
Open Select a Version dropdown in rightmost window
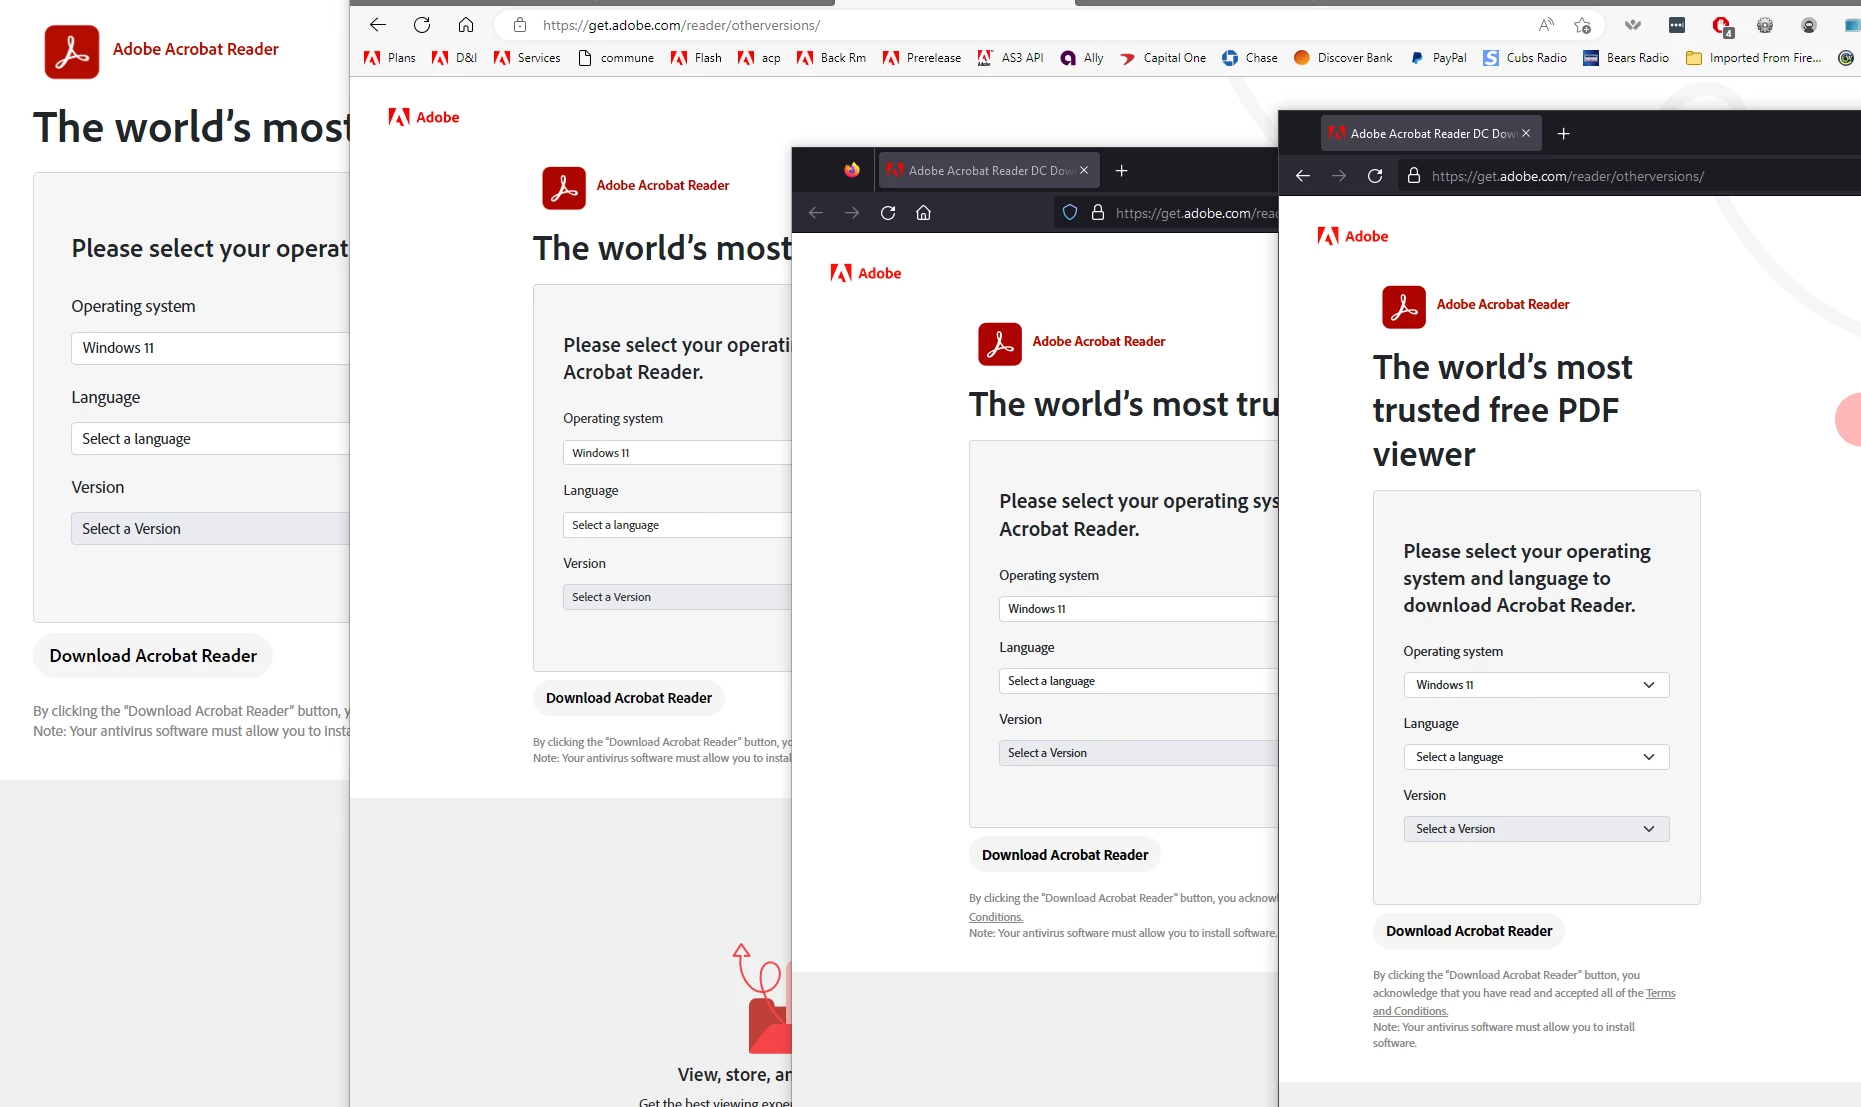coord(1536,829)
